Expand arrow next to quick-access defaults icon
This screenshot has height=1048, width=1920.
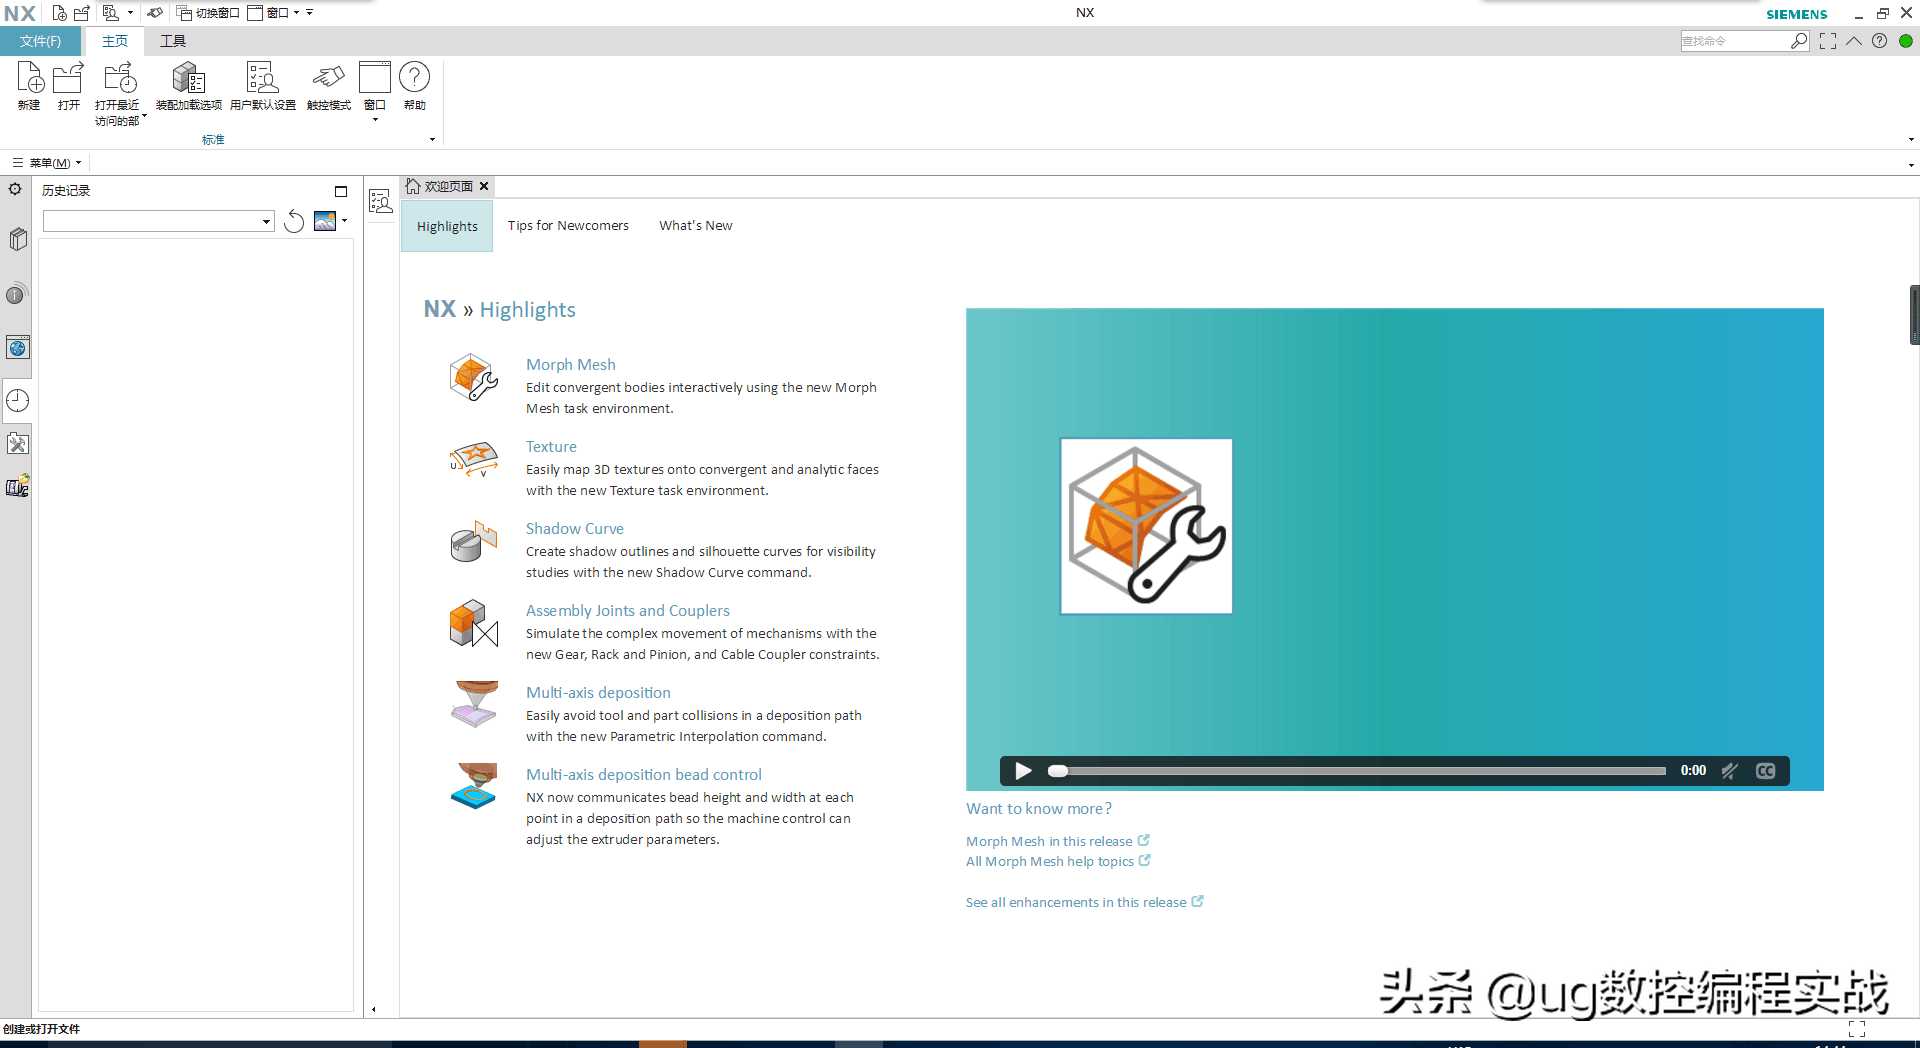[130, 13]
